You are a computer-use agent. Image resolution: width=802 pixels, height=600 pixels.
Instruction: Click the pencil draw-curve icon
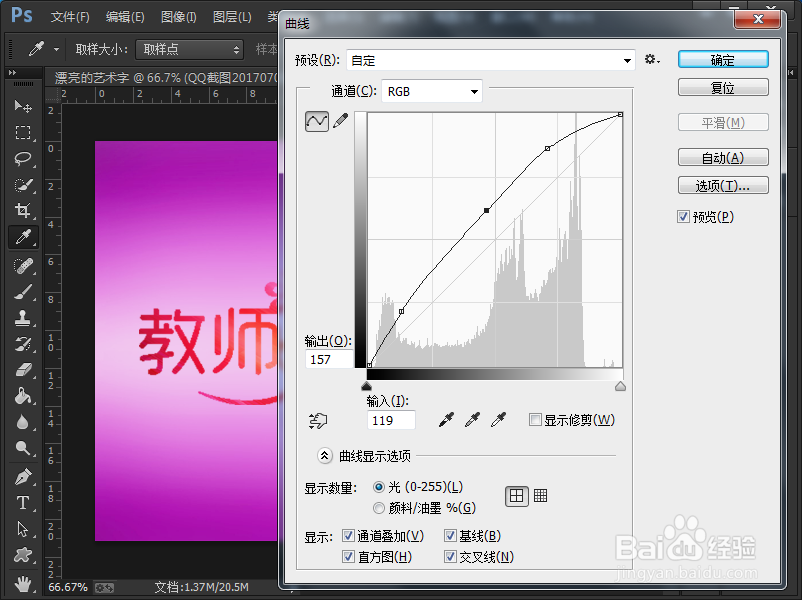(340, 121)
